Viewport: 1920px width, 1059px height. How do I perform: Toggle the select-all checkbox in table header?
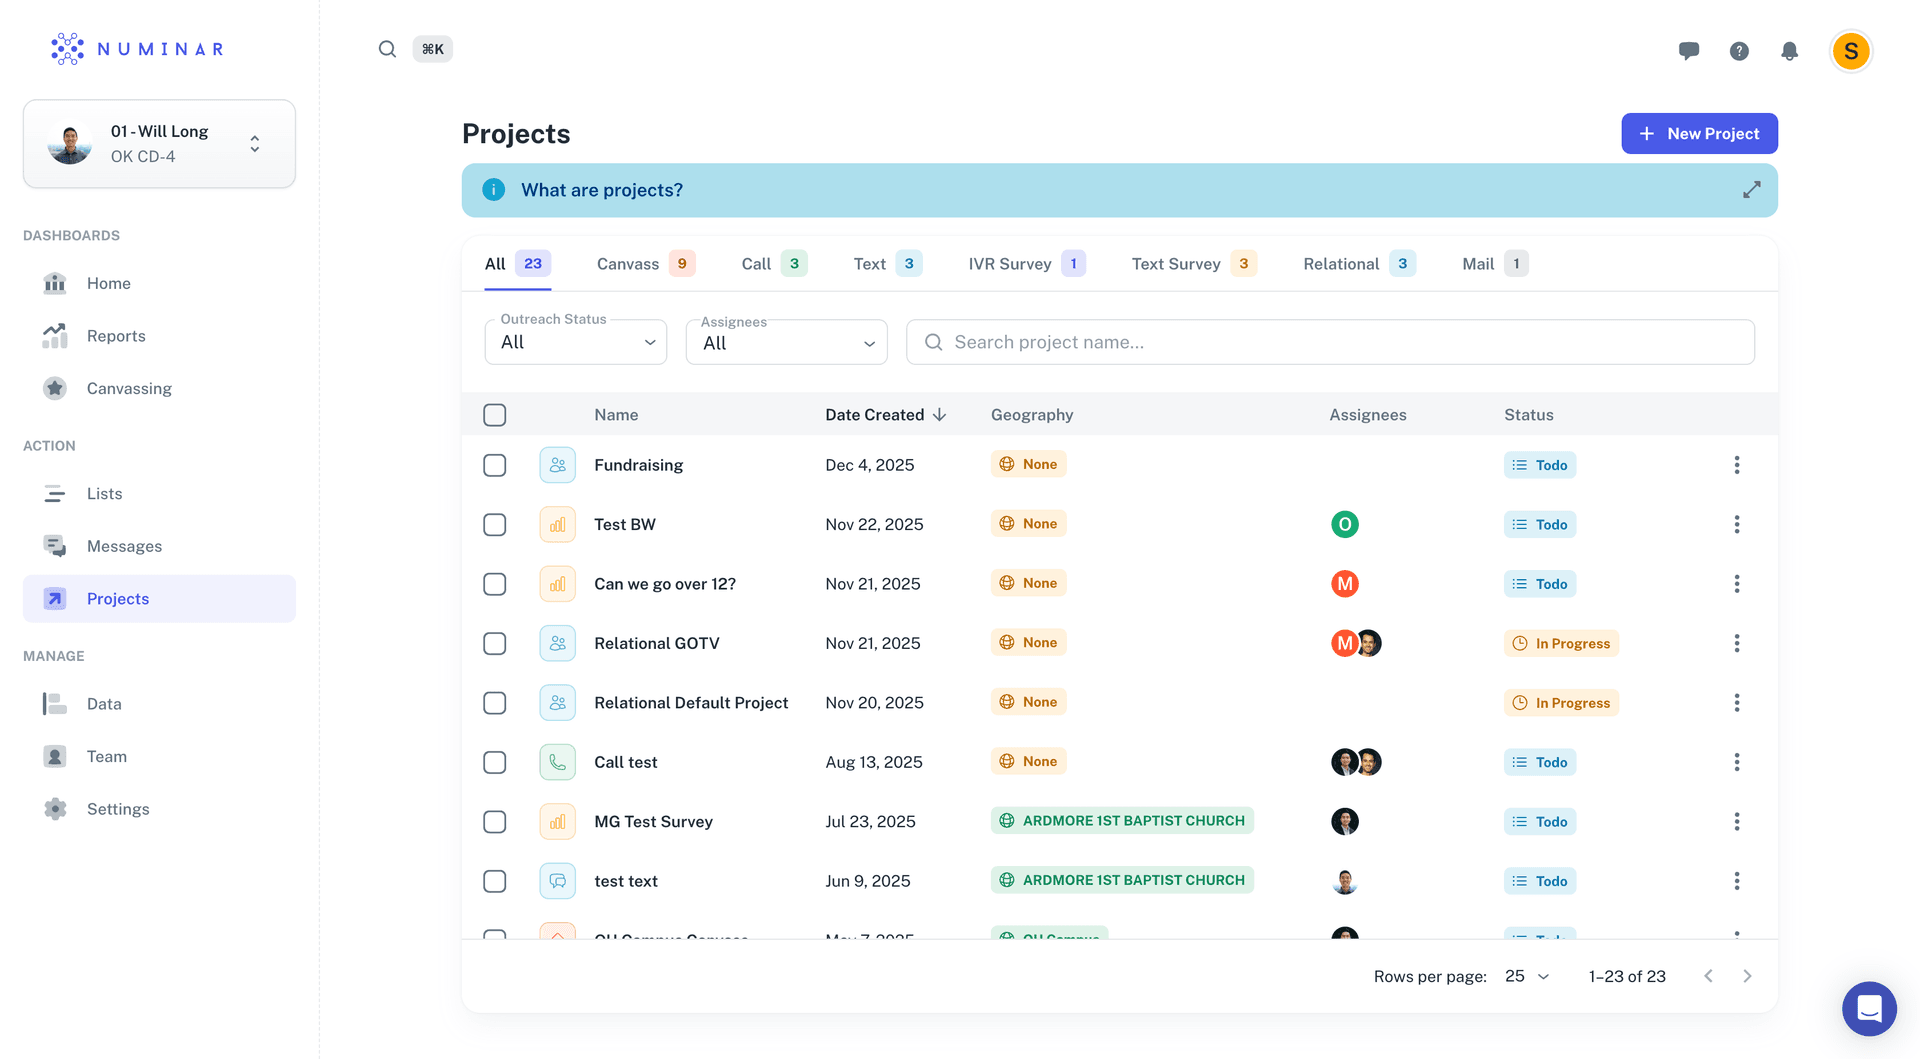pyautogui.click(x=495, y=415)
